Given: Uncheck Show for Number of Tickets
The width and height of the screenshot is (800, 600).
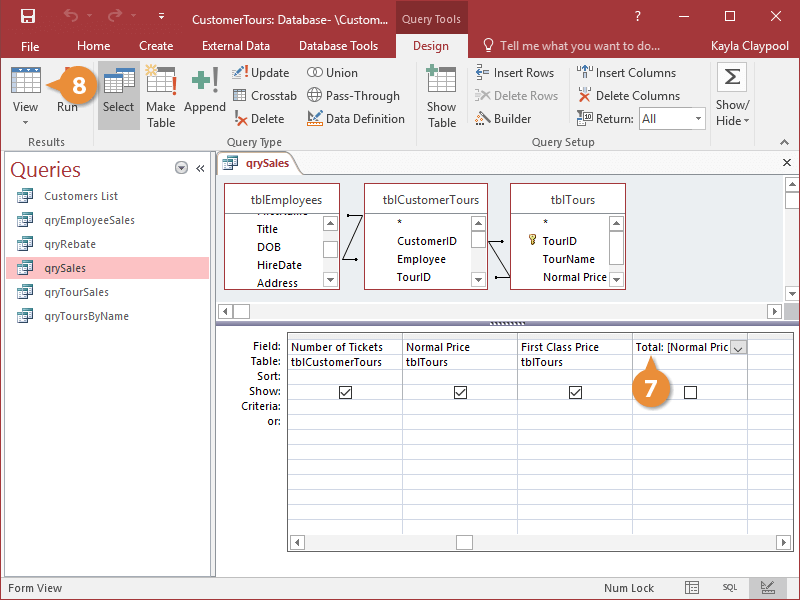Looking at the screenshot, I should click(x=345, y=393).
